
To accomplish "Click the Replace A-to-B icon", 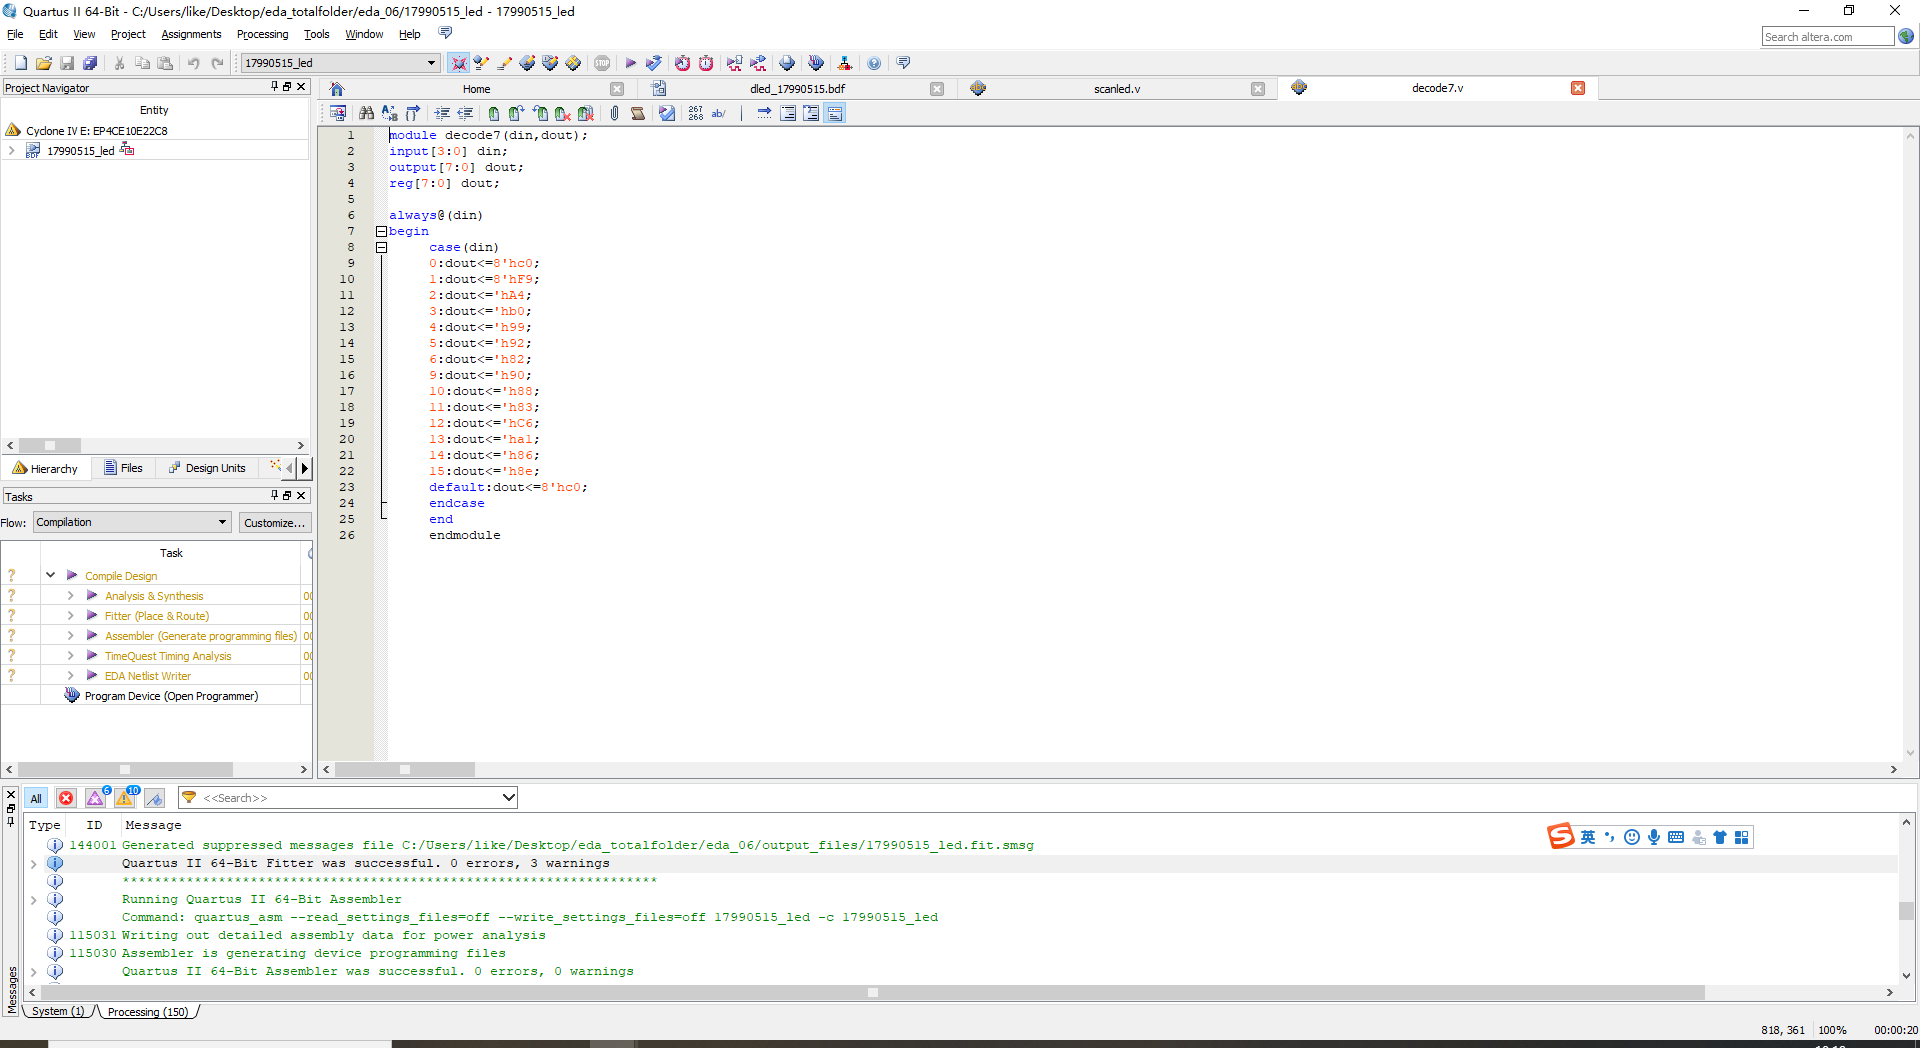I will (x=390, y=113).
